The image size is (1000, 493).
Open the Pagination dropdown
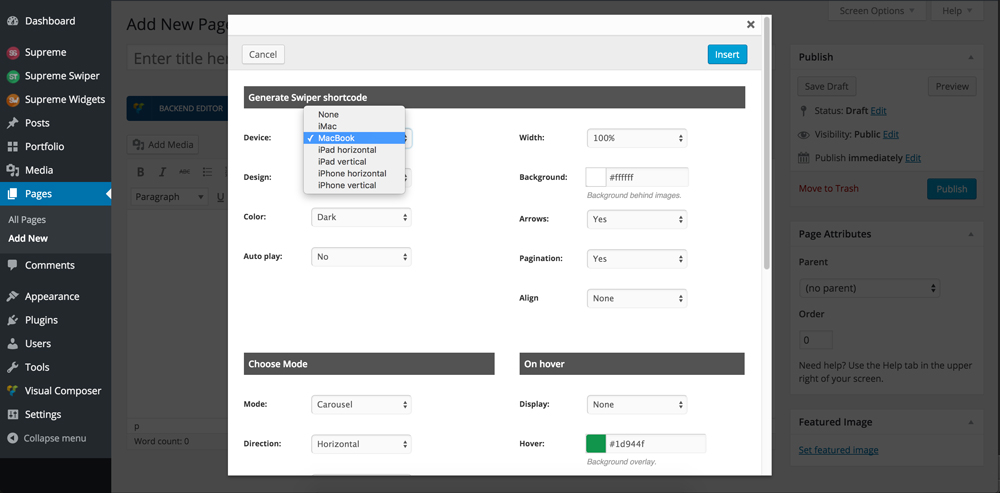[637, 259]
